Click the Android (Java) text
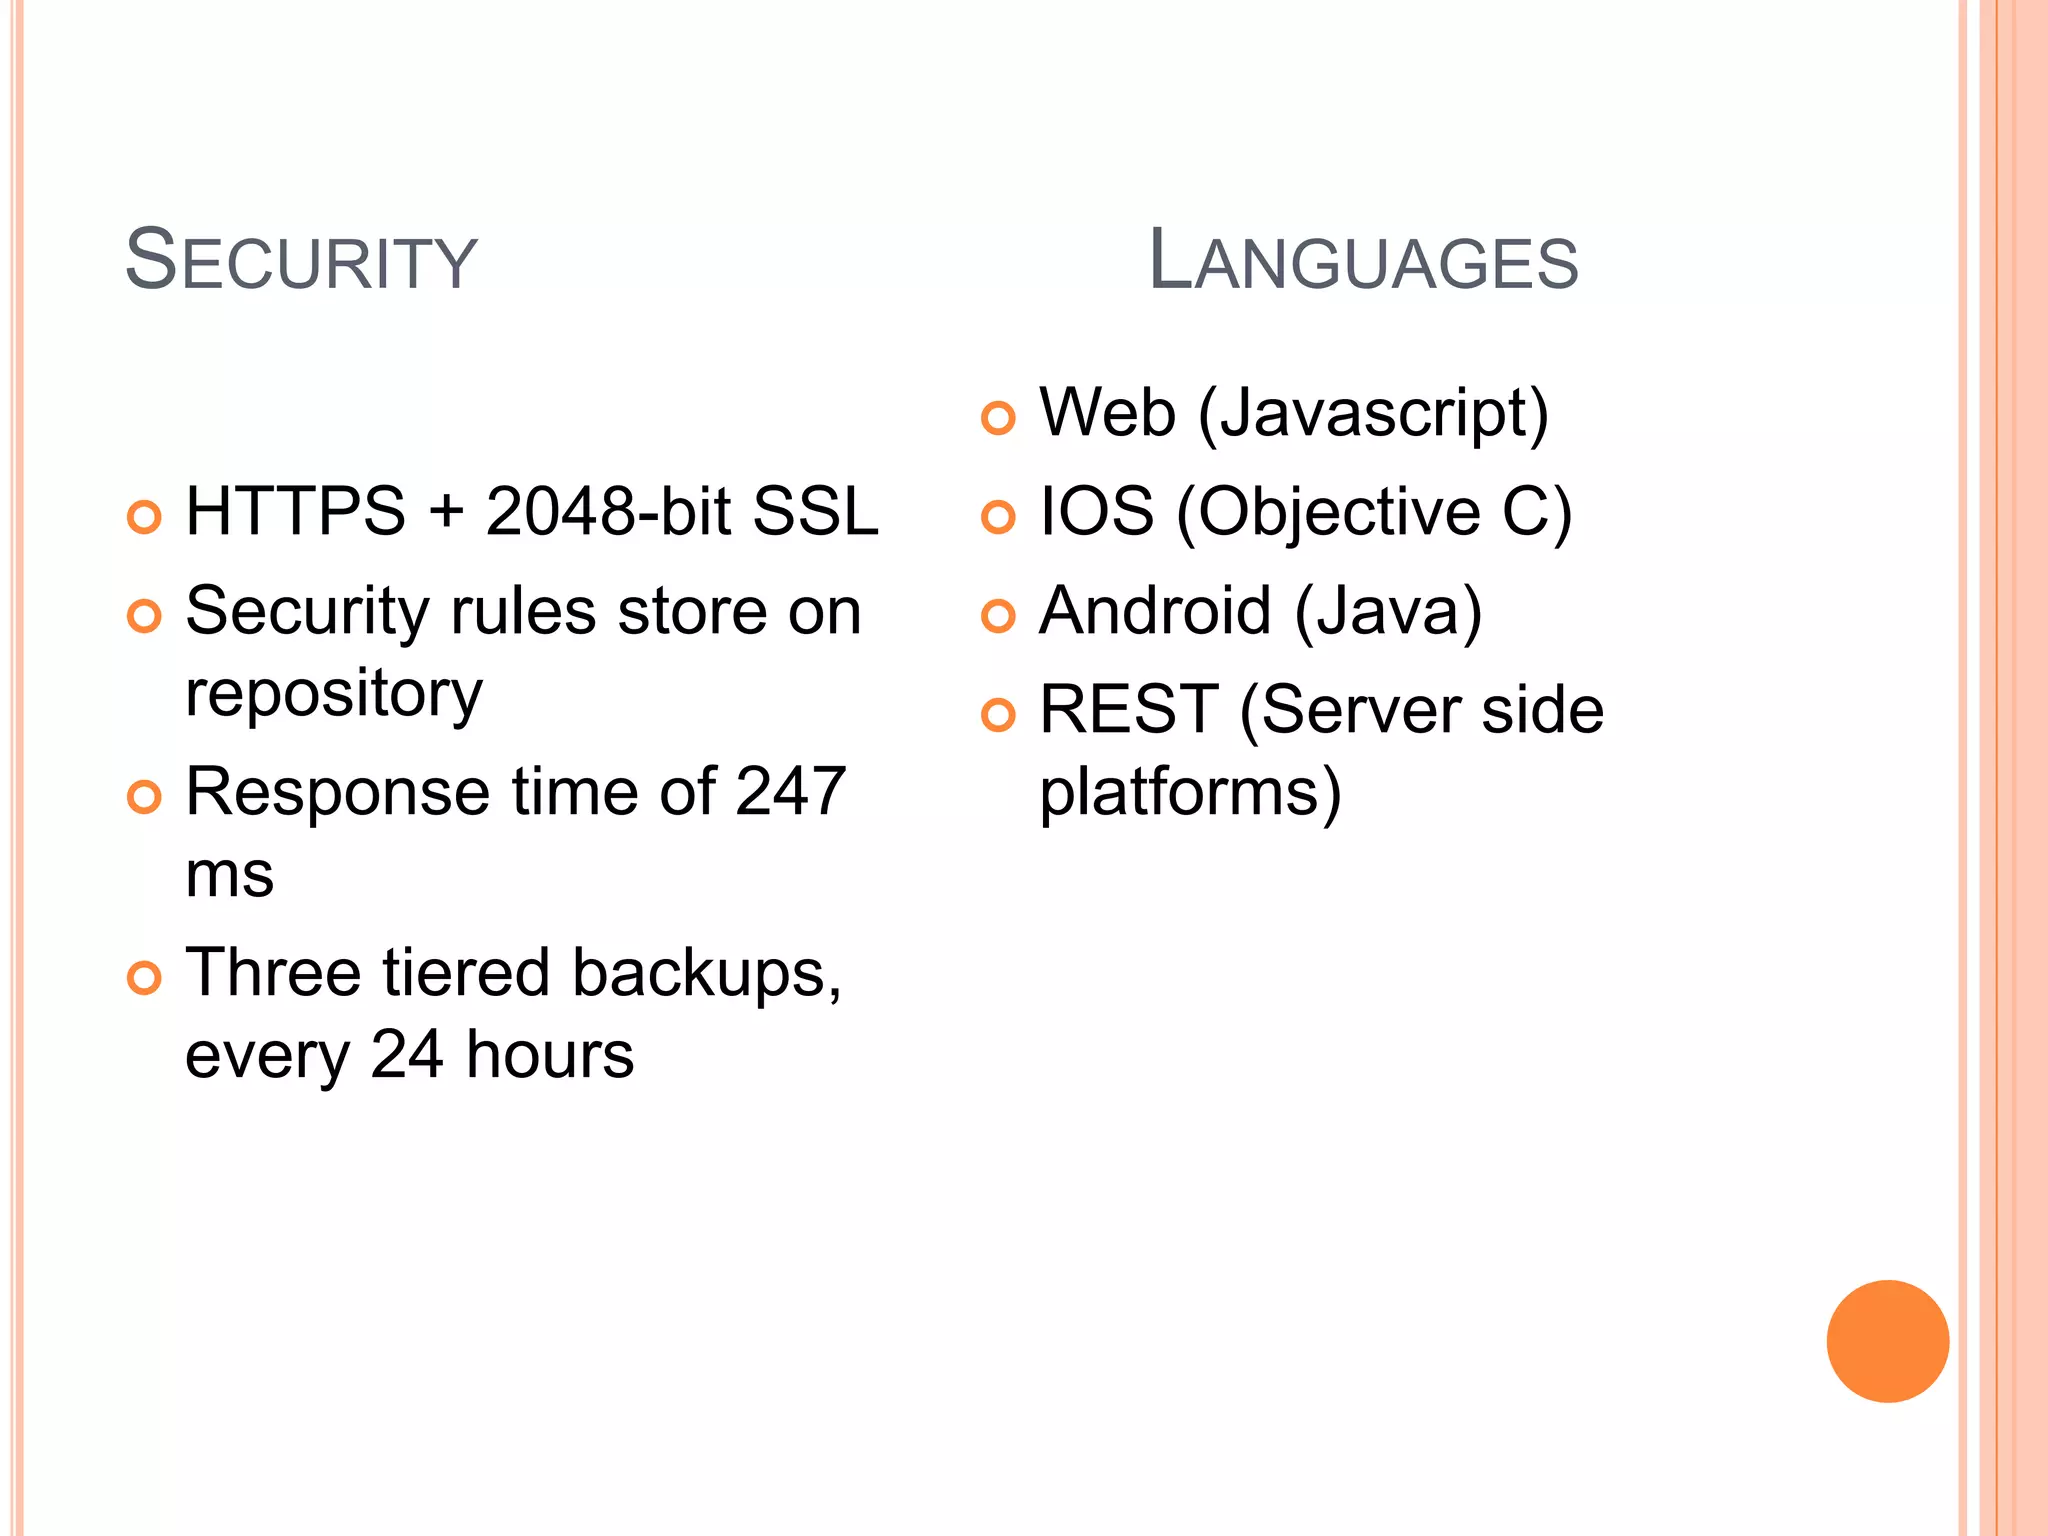This screenshot has width=2048, height=1536. [1261, 611]
